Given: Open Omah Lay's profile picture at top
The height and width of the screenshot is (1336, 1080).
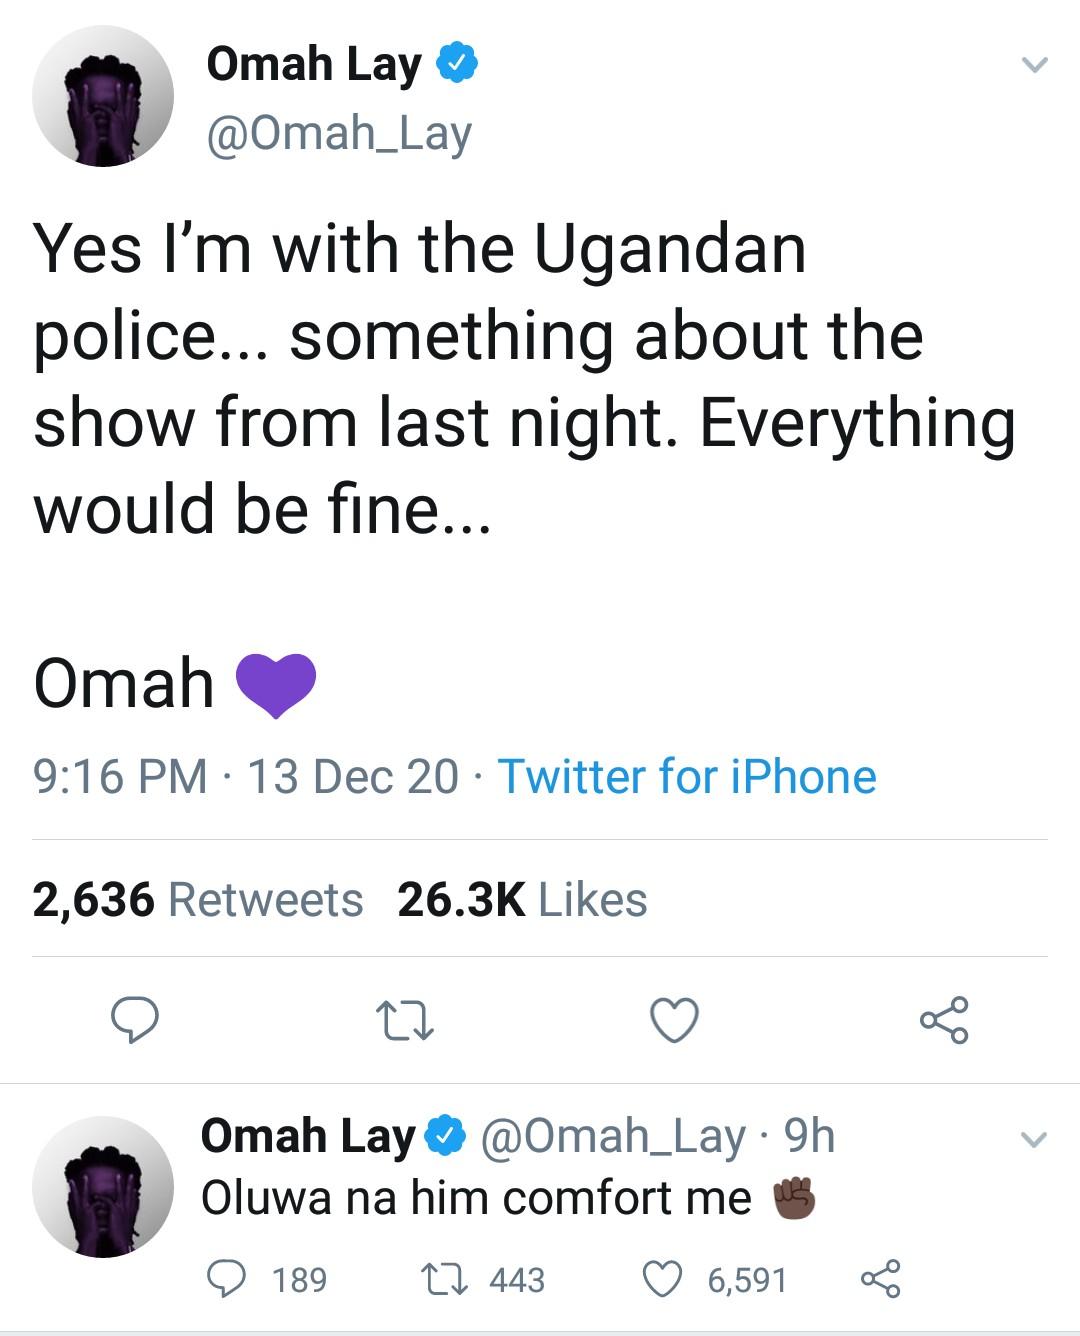Looking at the screenshot, I should [103, 96].
